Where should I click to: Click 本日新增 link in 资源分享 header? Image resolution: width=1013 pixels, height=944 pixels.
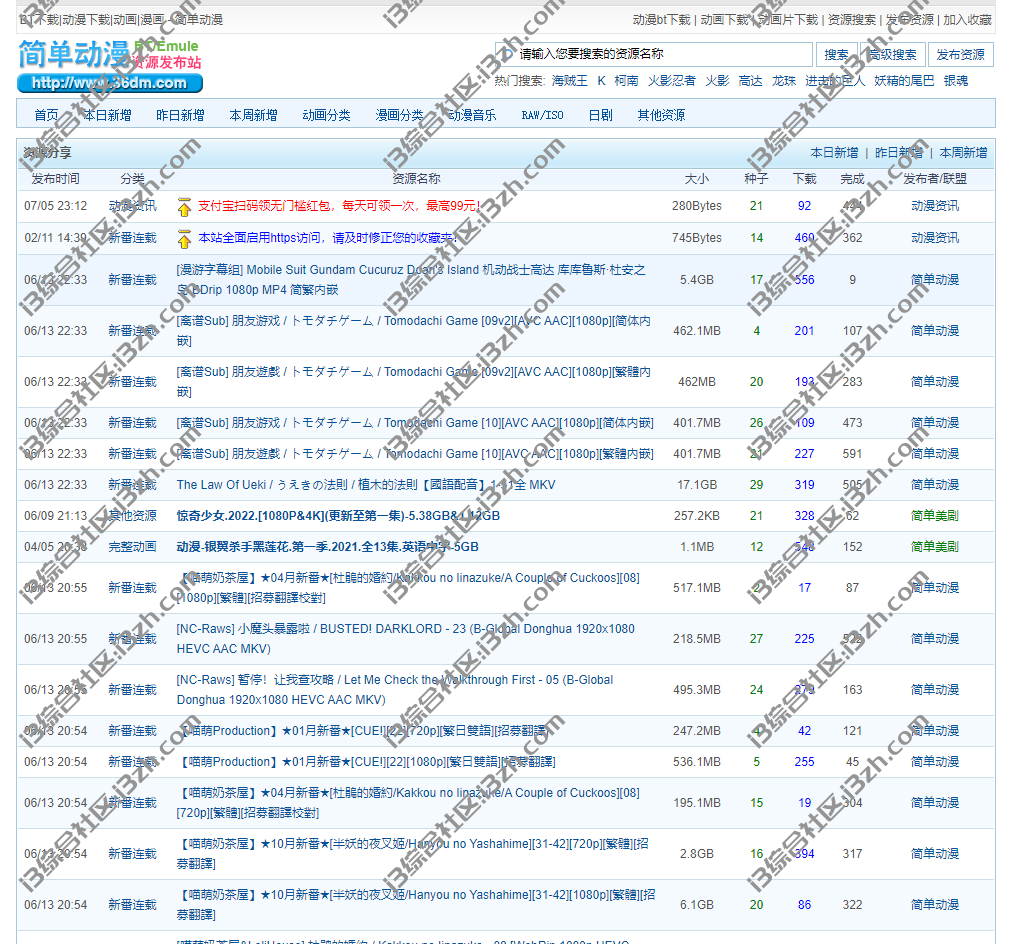tap(834, 152)
